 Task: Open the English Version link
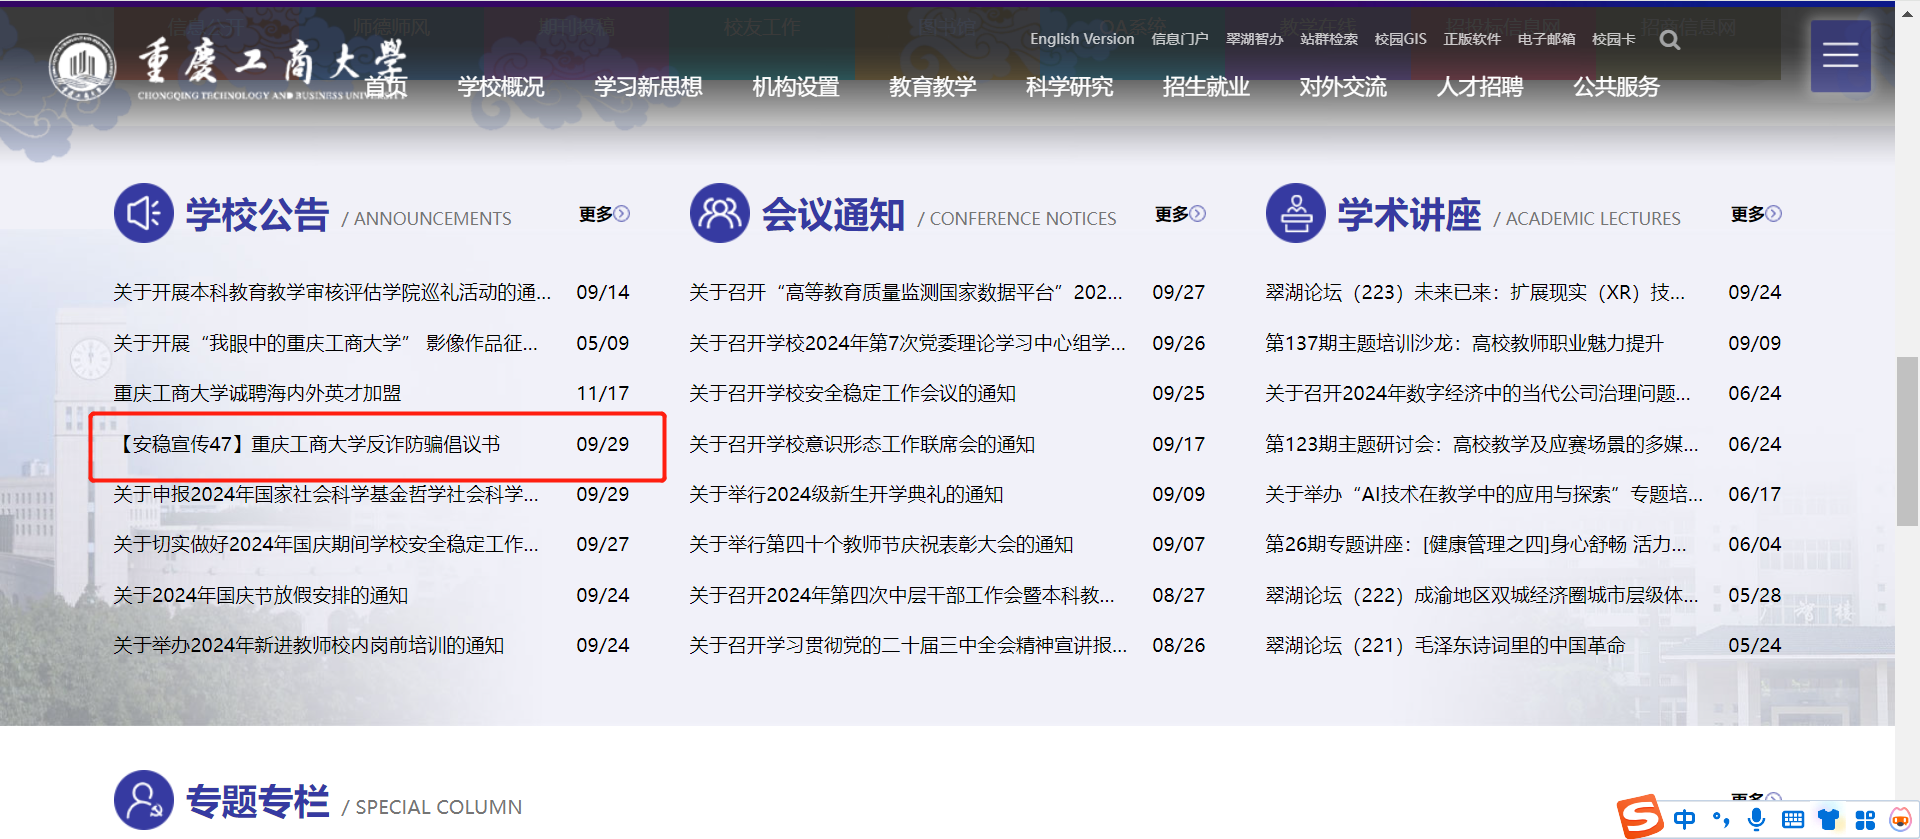pos(1082,39)
